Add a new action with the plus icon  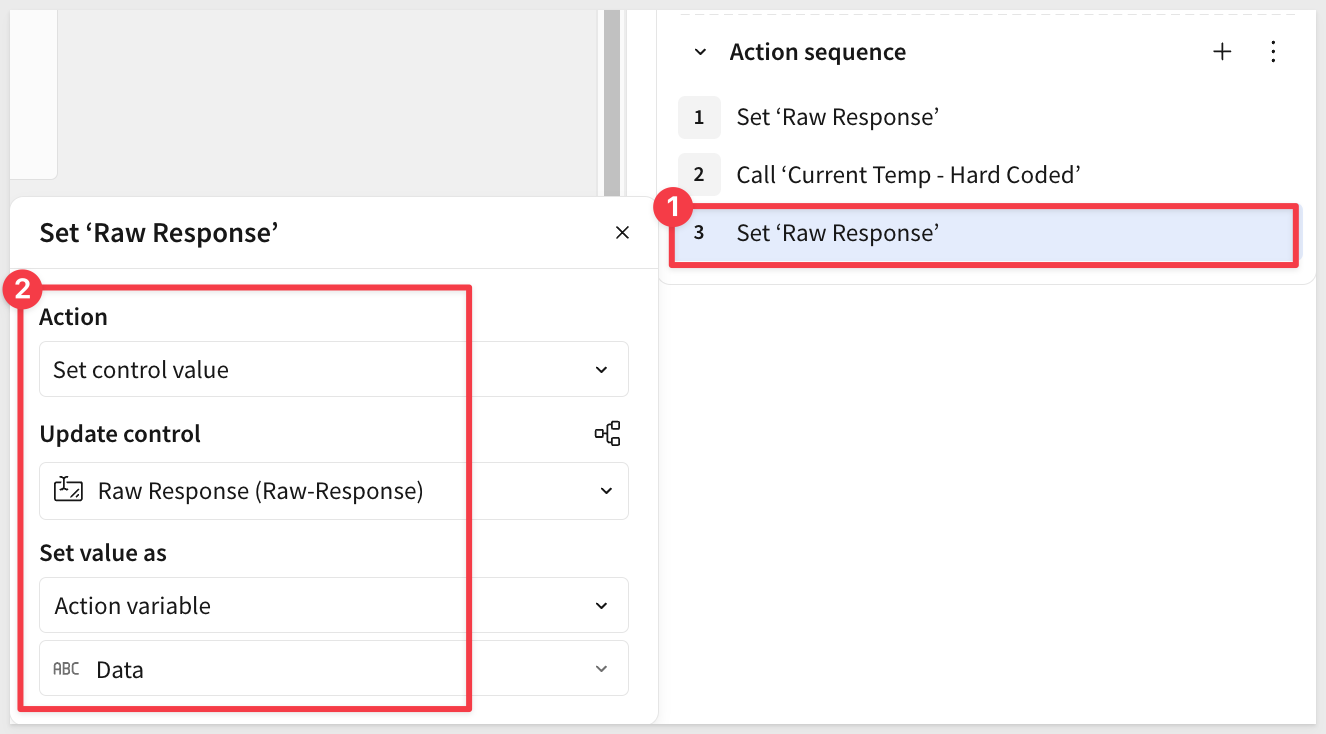tap(1222, 52)
